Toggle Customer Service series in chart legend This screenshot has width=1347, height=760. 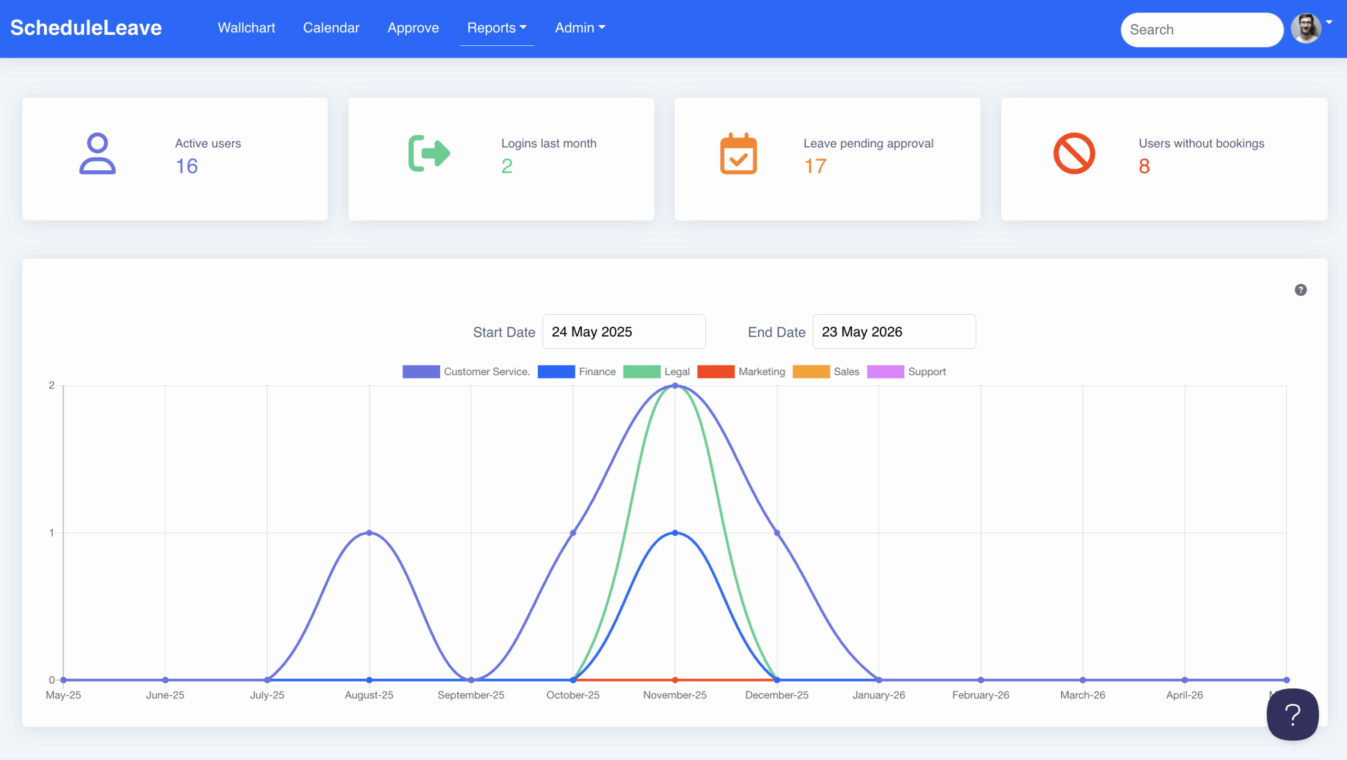click(x=466, y=372)
